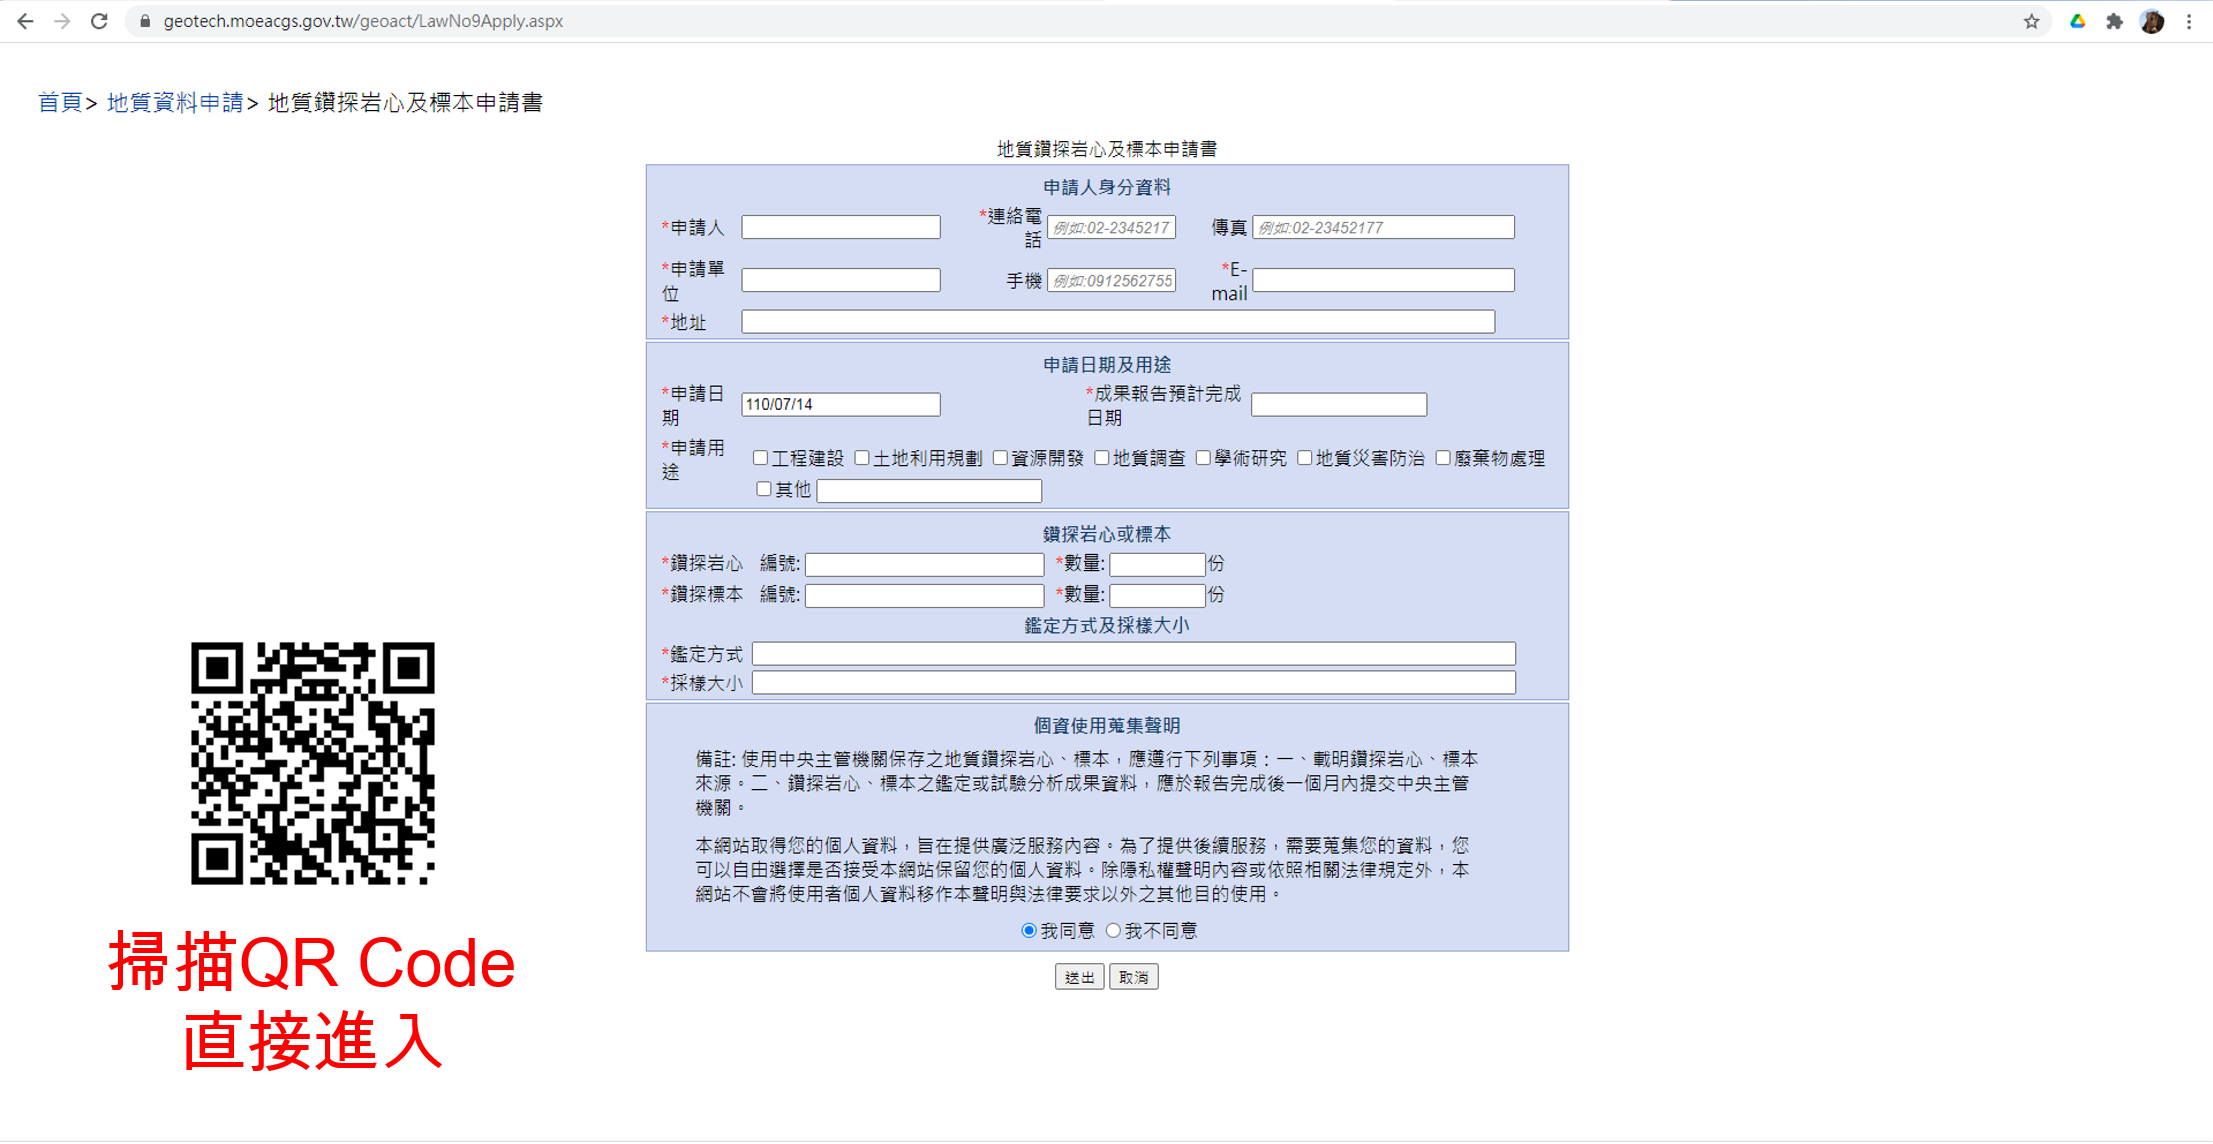The width and height of the screenshot is (2213, 1144).
Task: Click the 其他 purpose text field
Action: coord(929,491)
